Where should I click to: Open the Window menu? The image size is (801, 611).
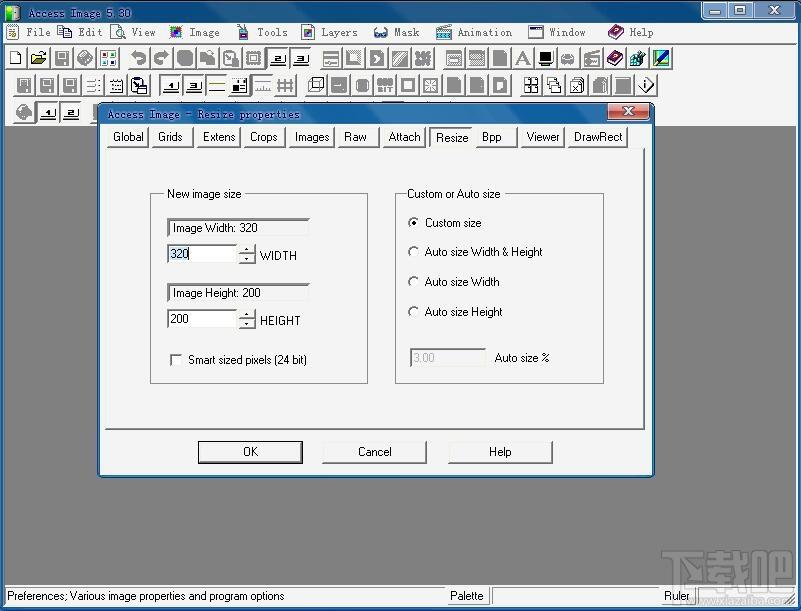567,32
